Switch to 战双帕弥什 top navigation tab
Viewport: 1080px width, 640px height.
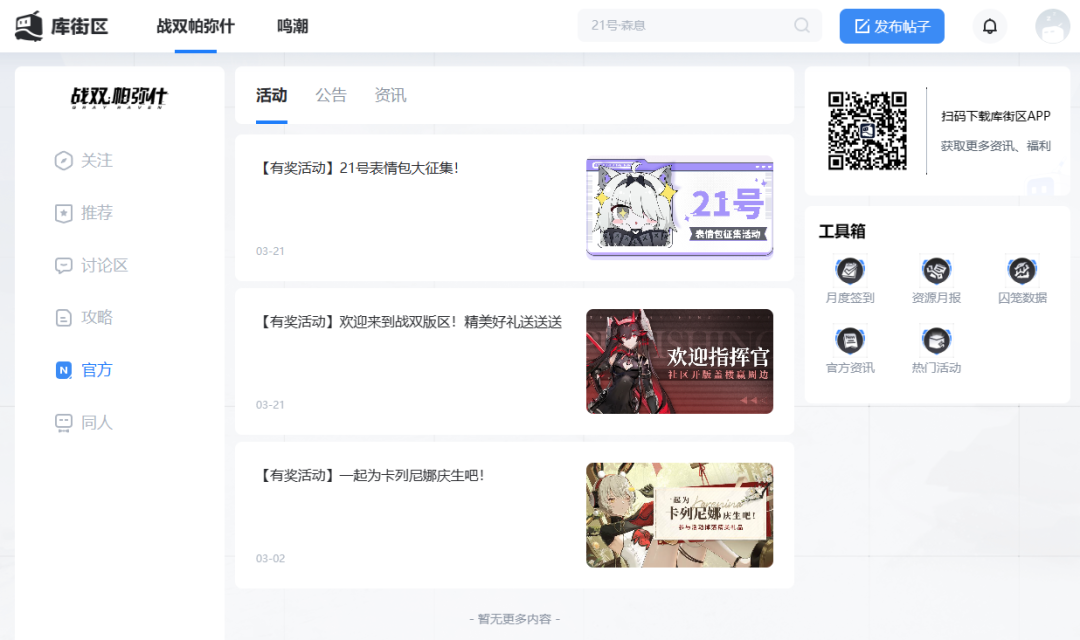point(196,26)
